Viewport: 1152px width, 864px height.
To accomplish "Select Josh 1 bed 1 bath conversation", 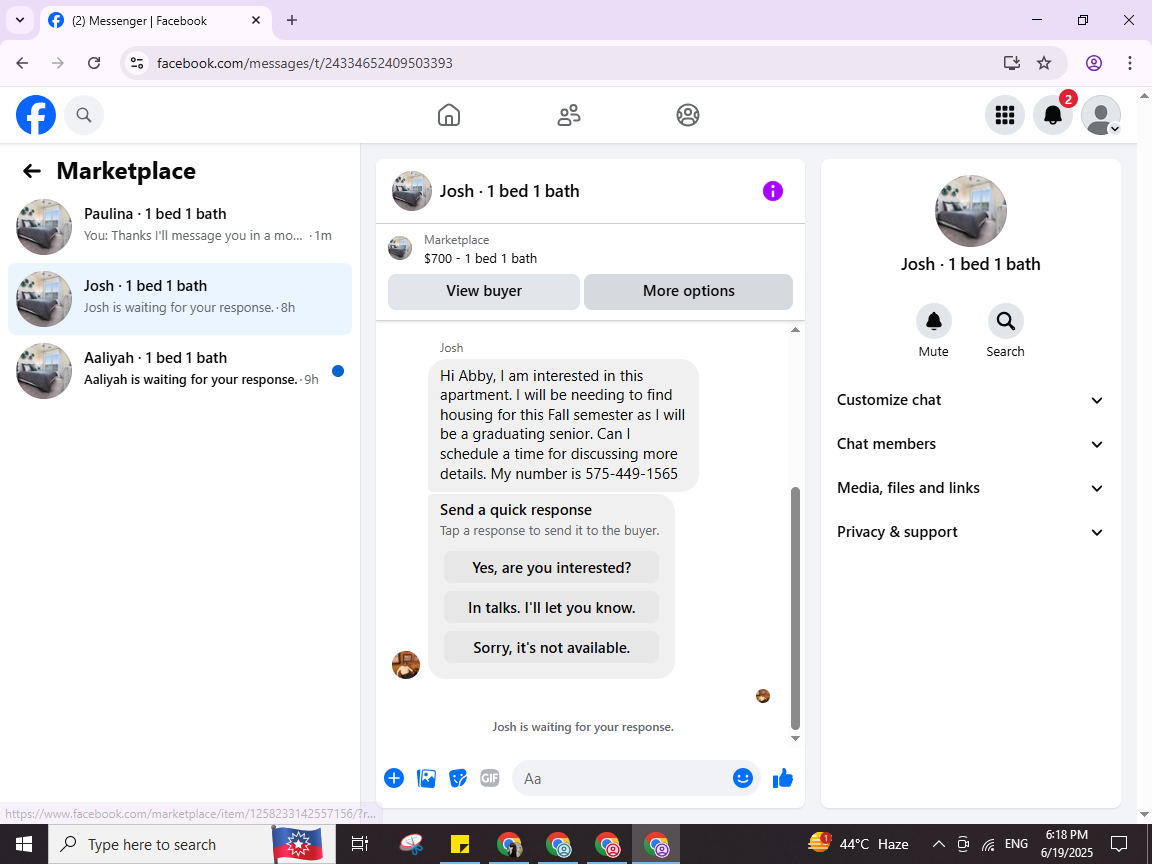I will (180, 299).
